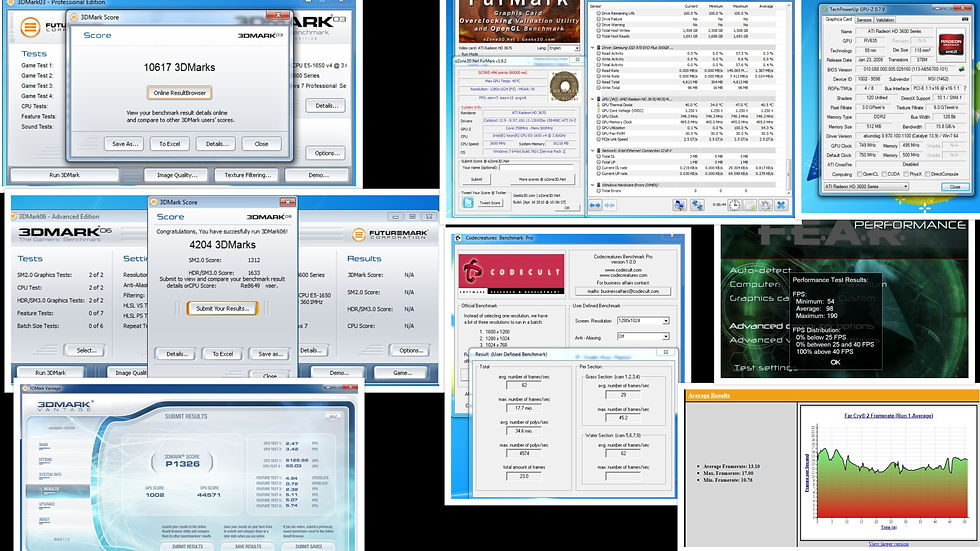Image resolution: width=980 pixels, height=551 pixels.
Task: Click More scores @ oZone3D.Net button
Action: (542, 179)
